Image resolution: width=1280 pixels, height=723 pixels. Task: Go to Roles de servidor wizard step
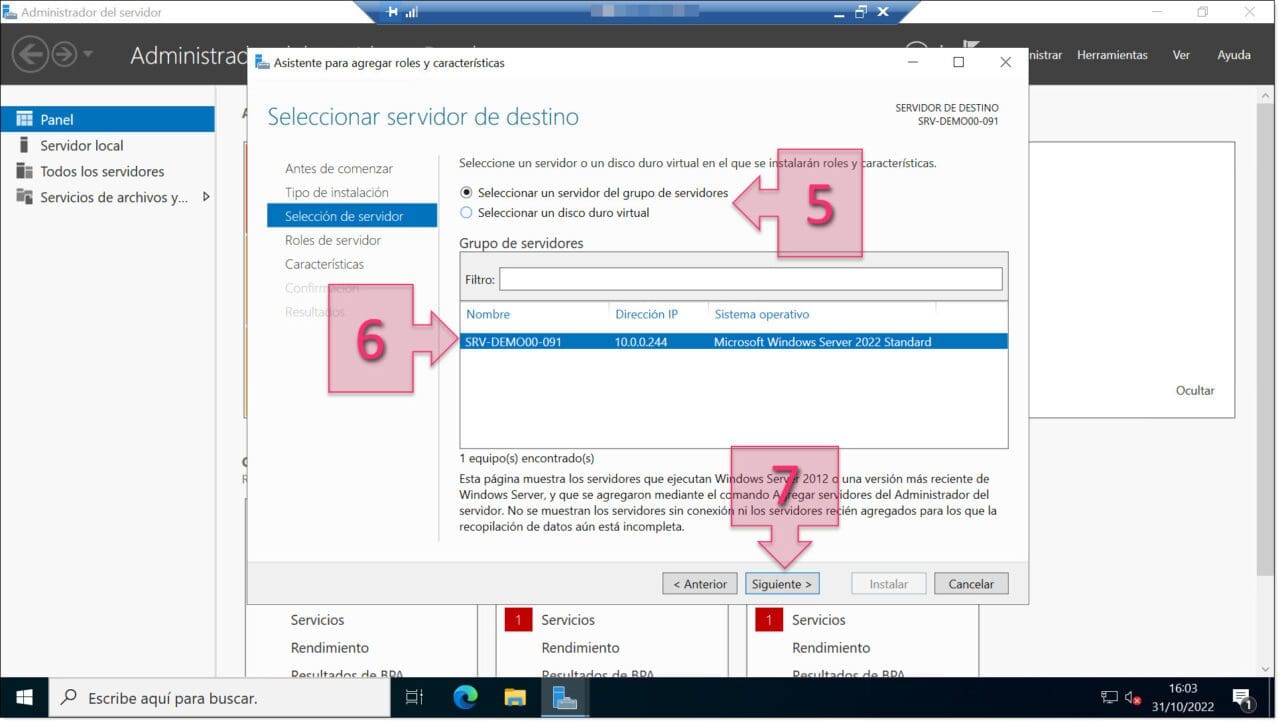tap(333, 240)
